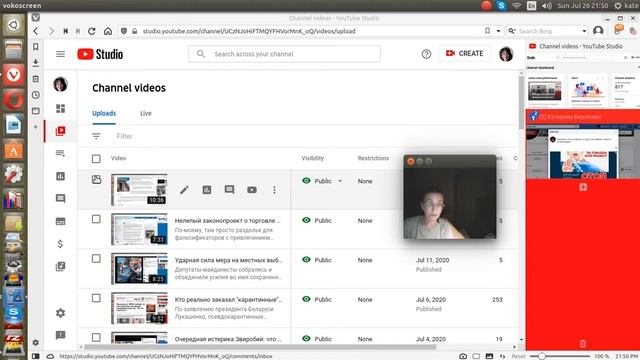The width and height of the screenshot is (640, 360).
Task: Click the channel avatar in Studio sidebar
Action: (x=60, y=84)
